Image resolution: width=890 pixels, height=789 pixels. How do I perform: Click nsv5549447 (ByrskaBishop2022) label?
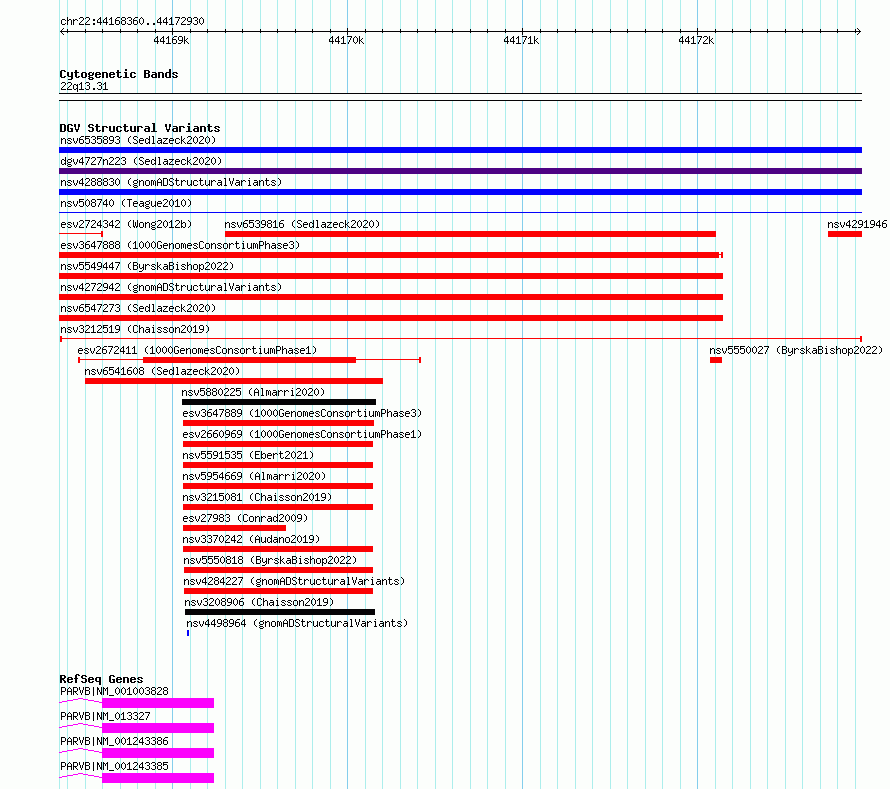(x=147, y=266)
